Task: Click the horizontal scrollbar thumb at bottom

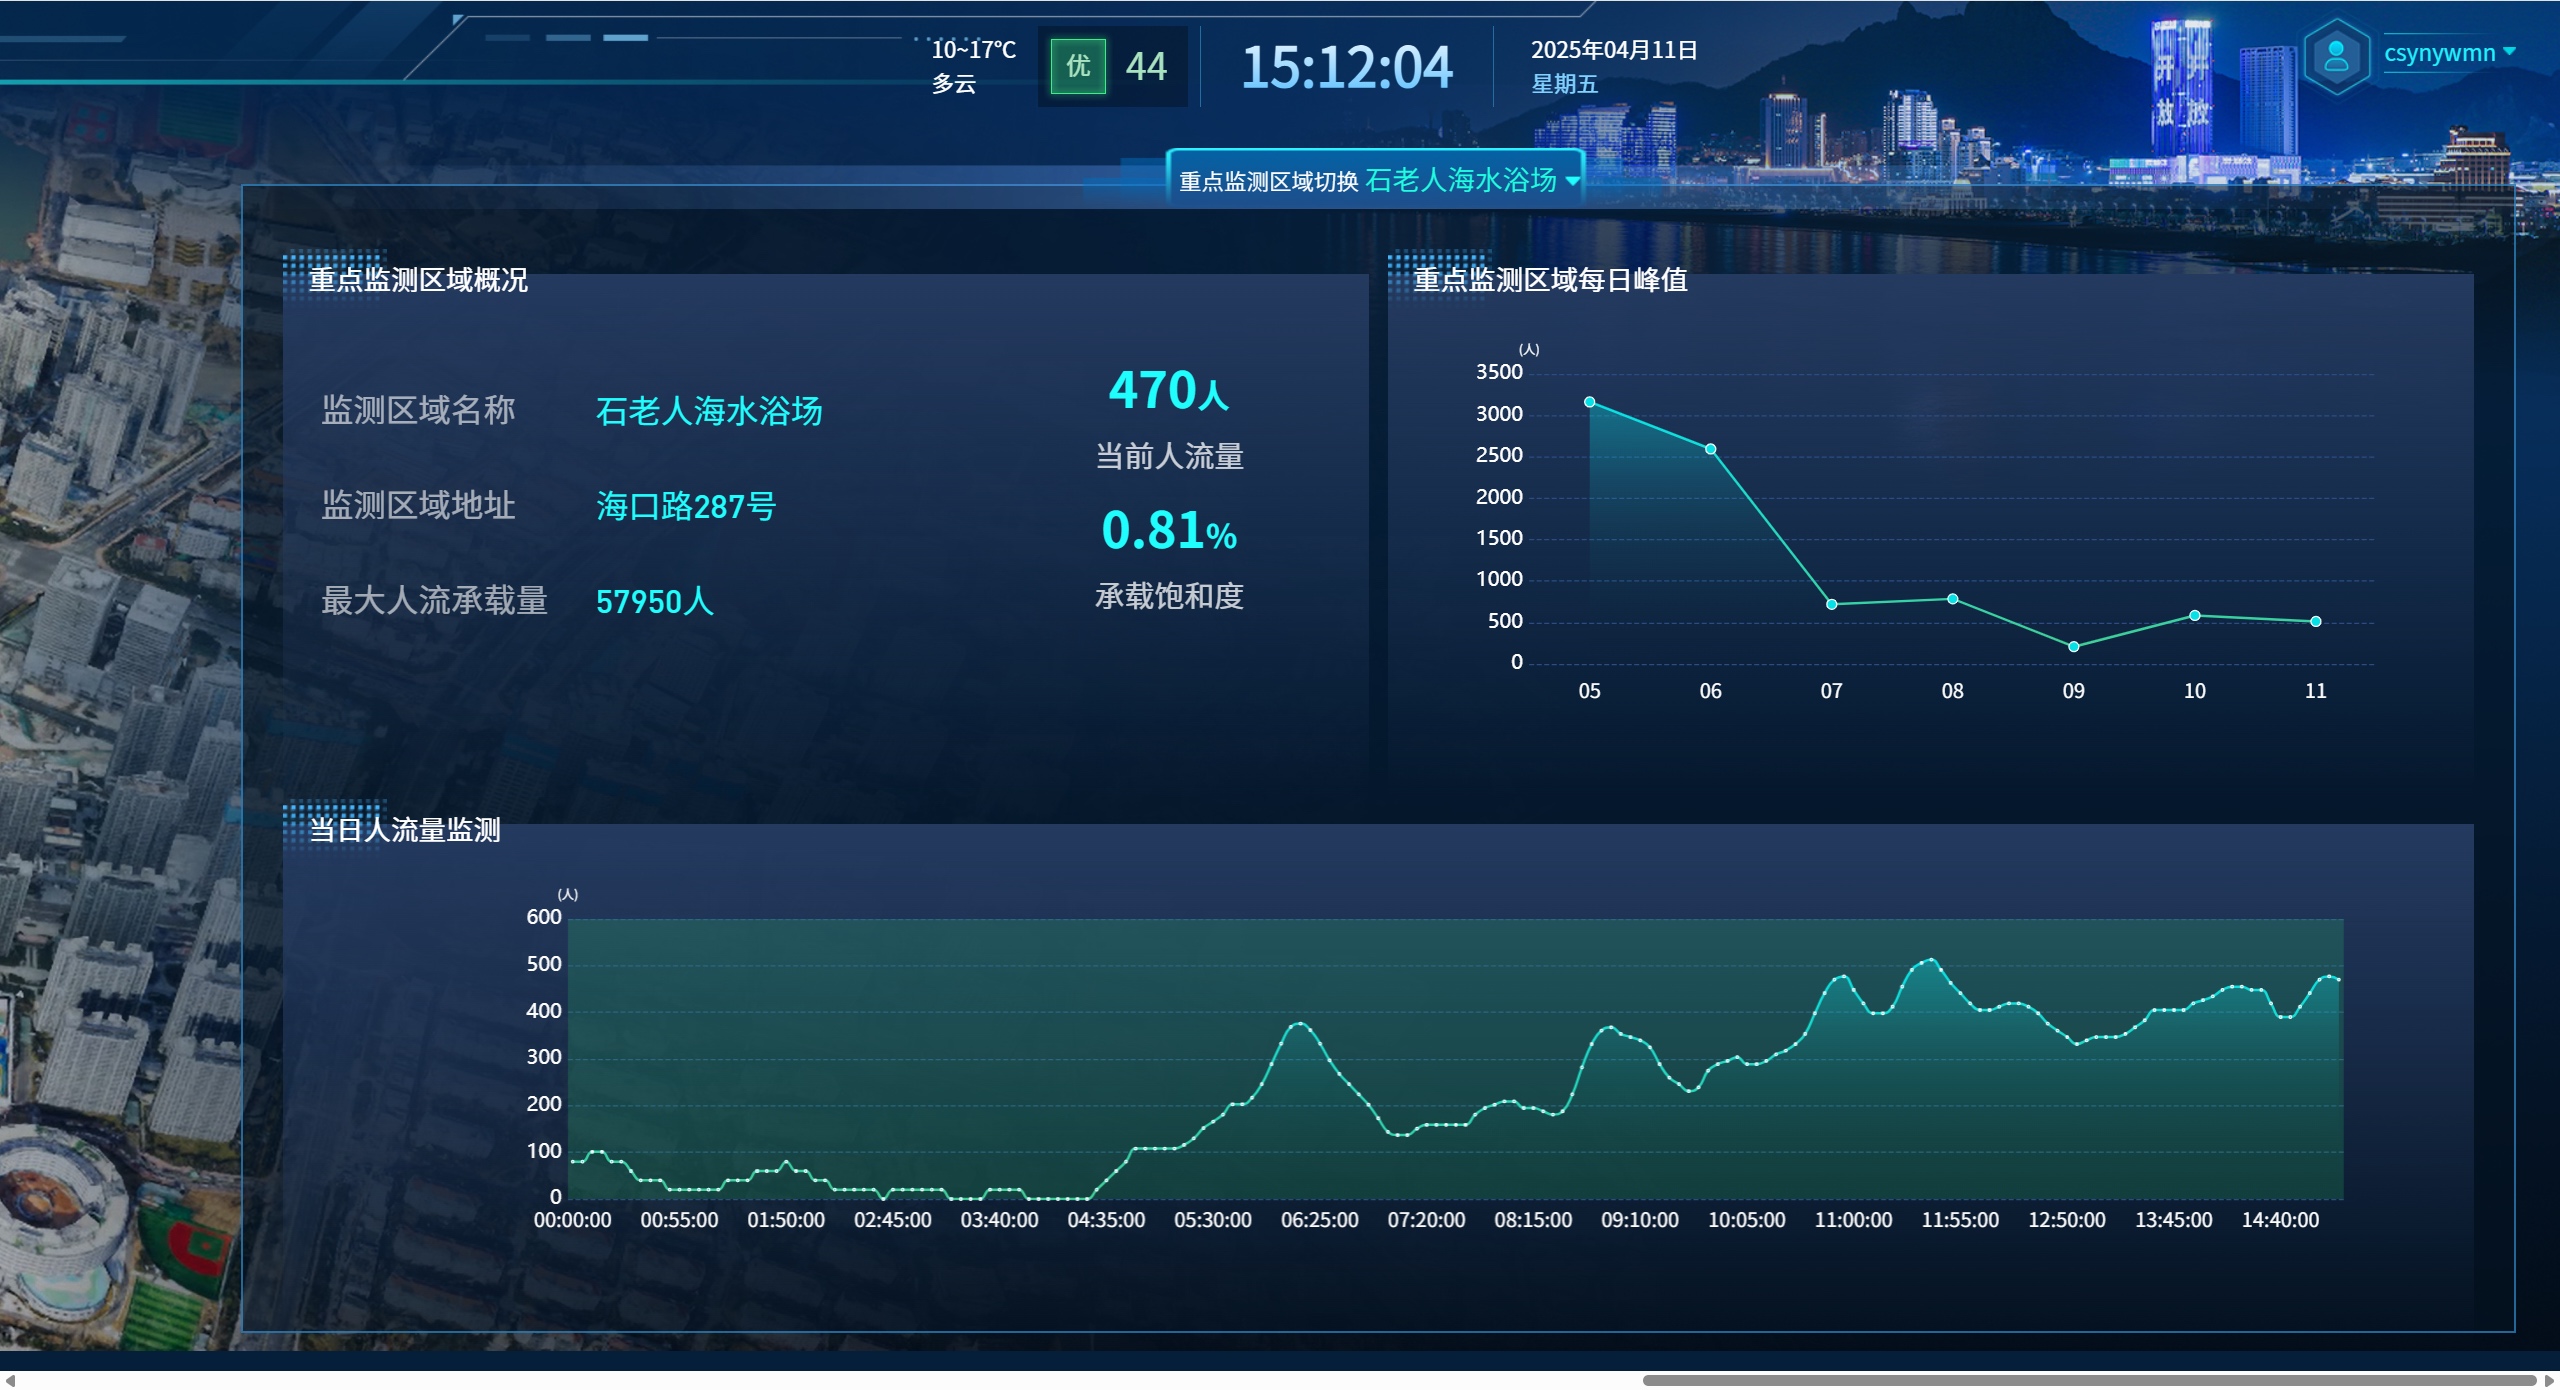Action: 2090,1381
